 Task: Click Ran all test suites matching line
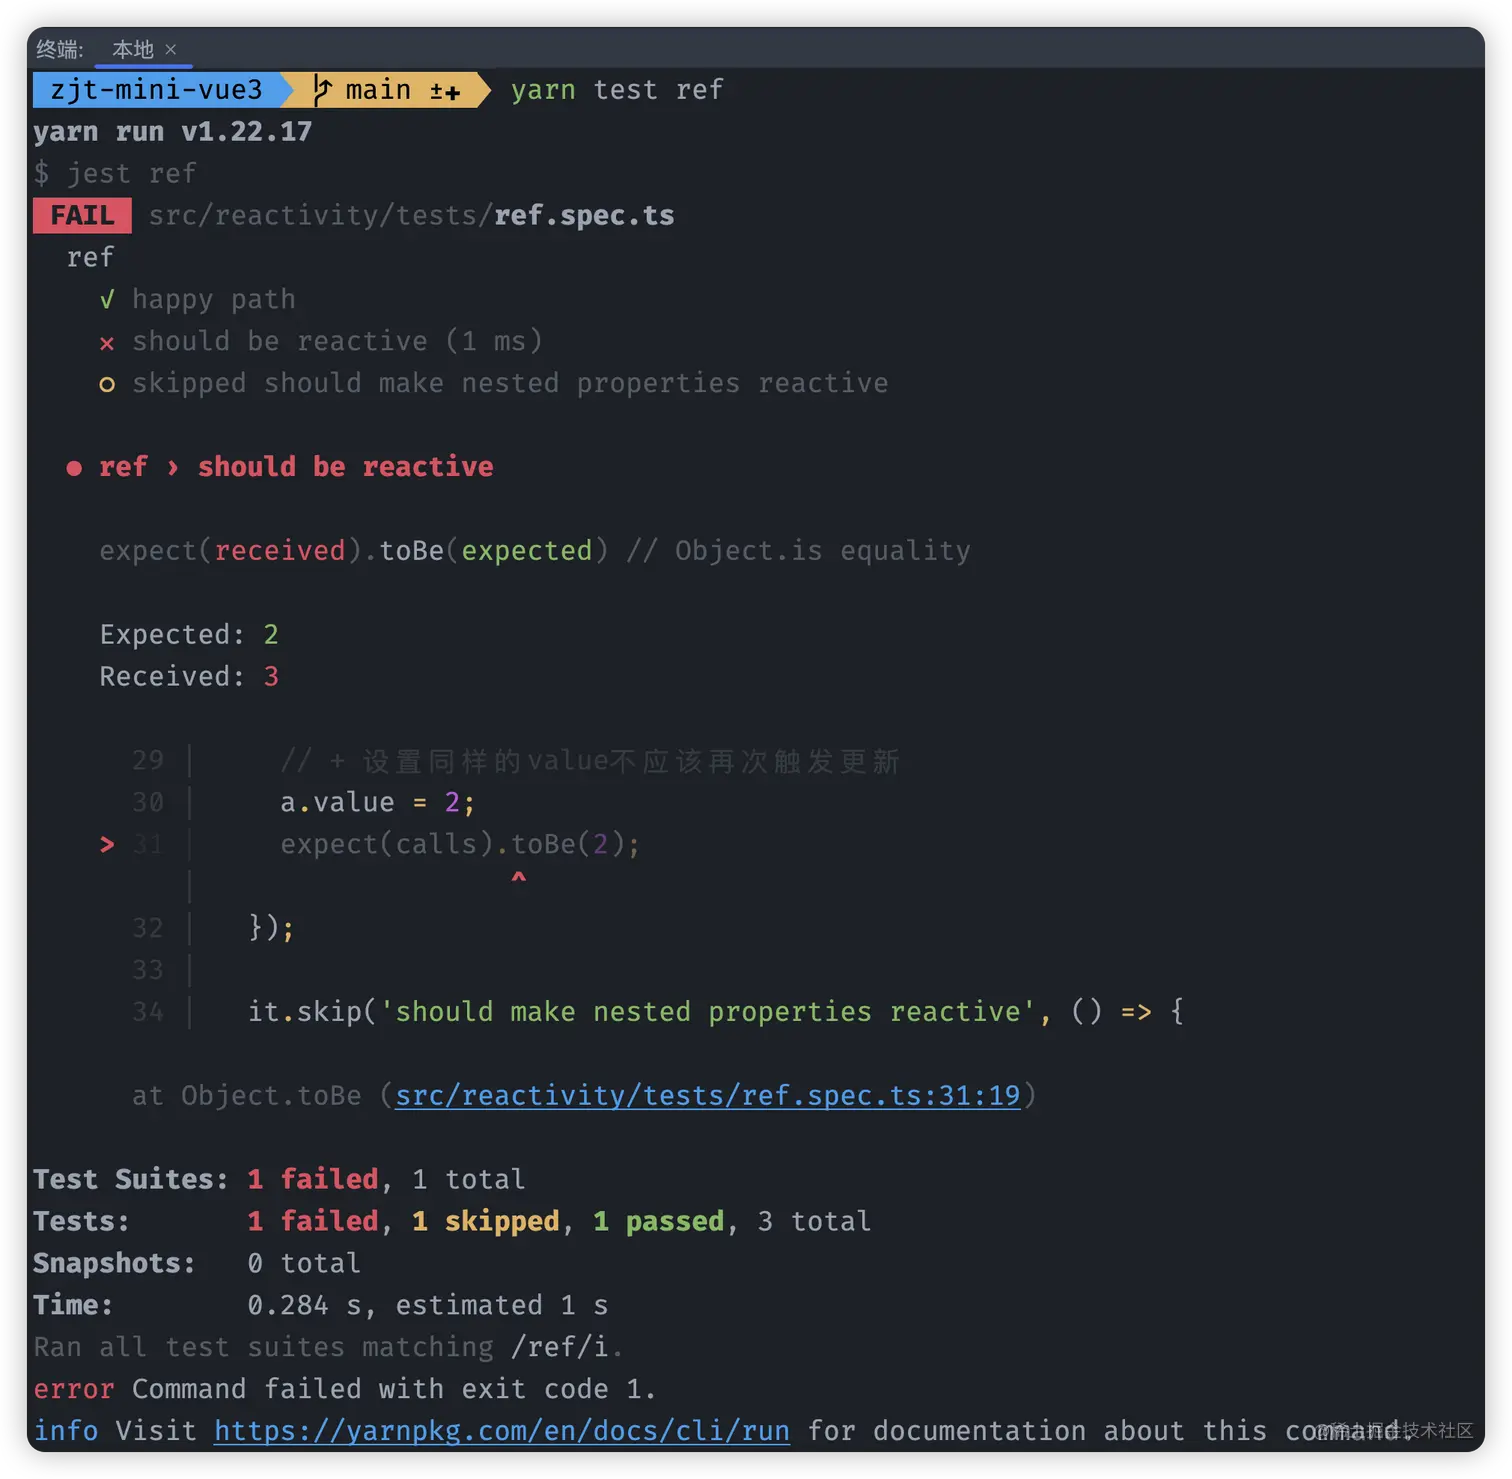pos(329,1348)
